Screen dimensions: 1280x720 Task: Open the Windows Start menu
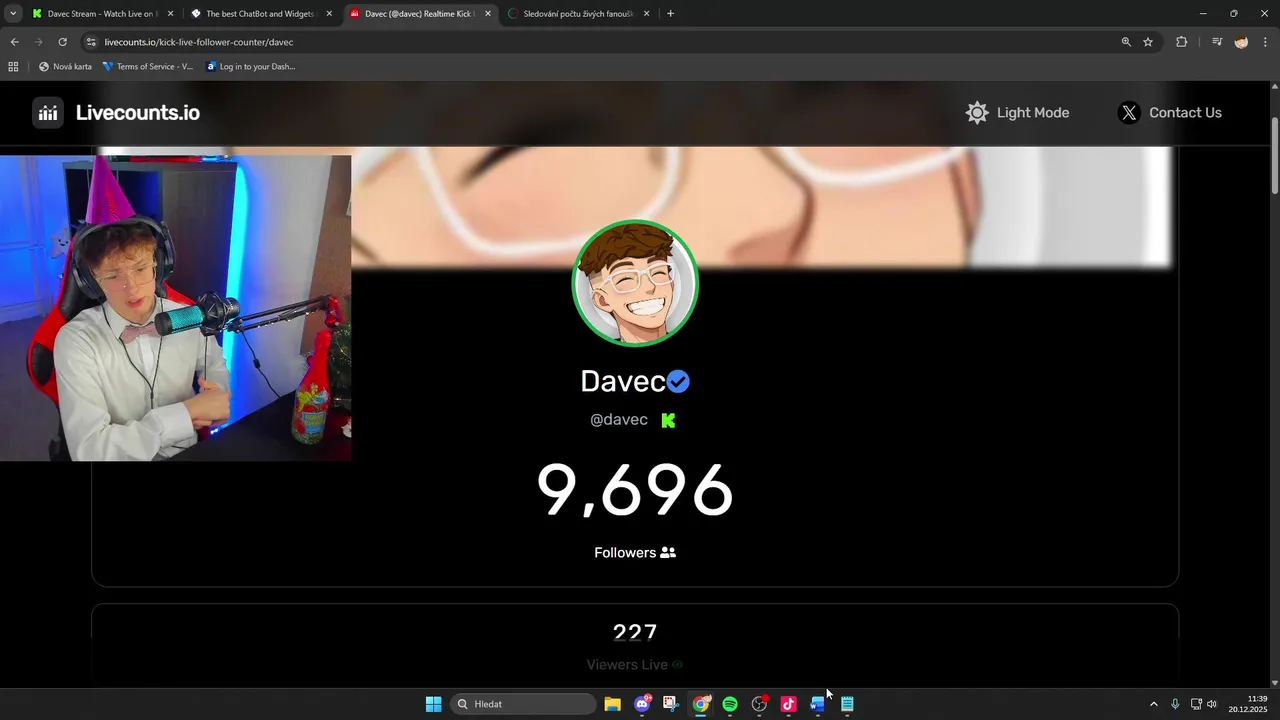(433, 704)
